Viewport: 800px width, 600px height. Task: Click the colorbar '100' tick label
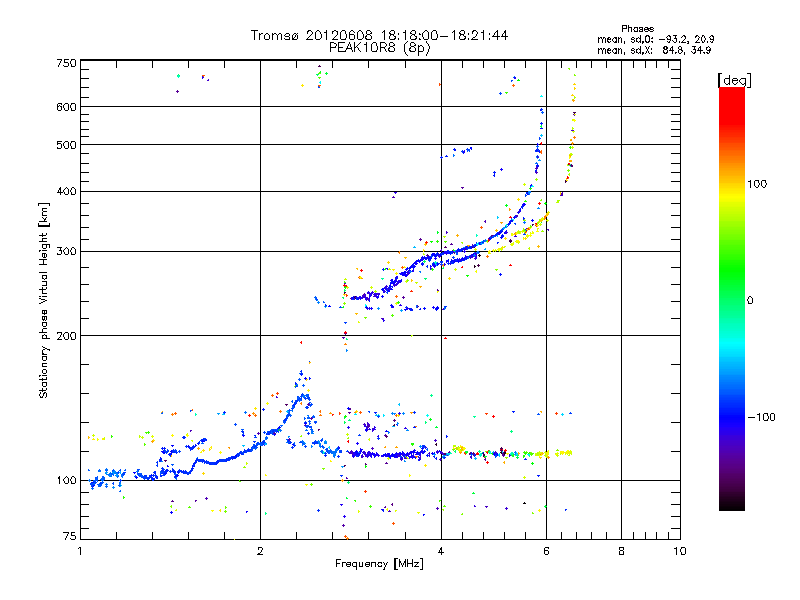757,184
